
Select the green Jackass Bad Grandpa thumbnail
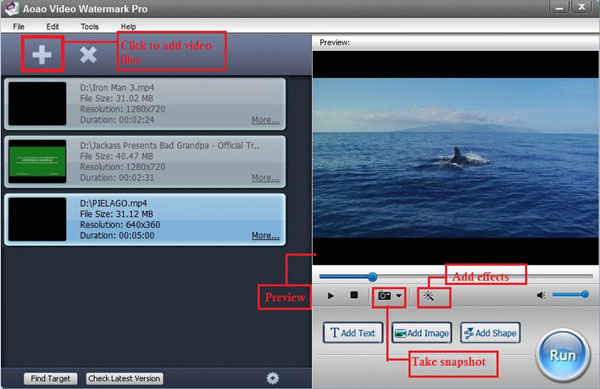pos(37,161)
